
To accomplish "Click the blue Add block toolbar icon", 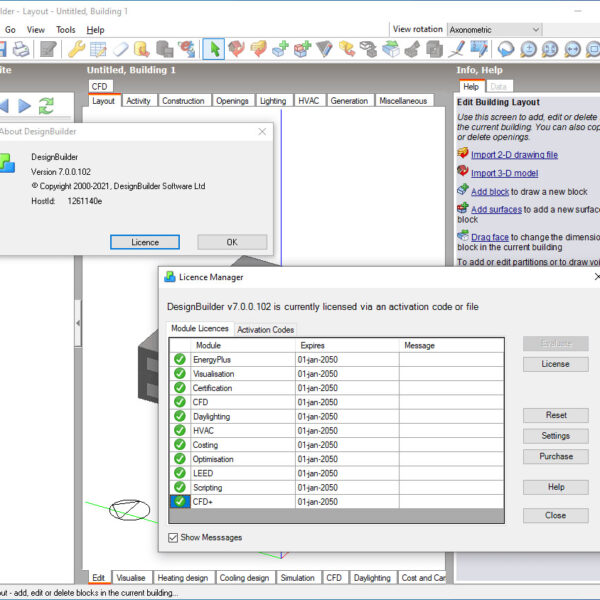I will coord(280,49).
